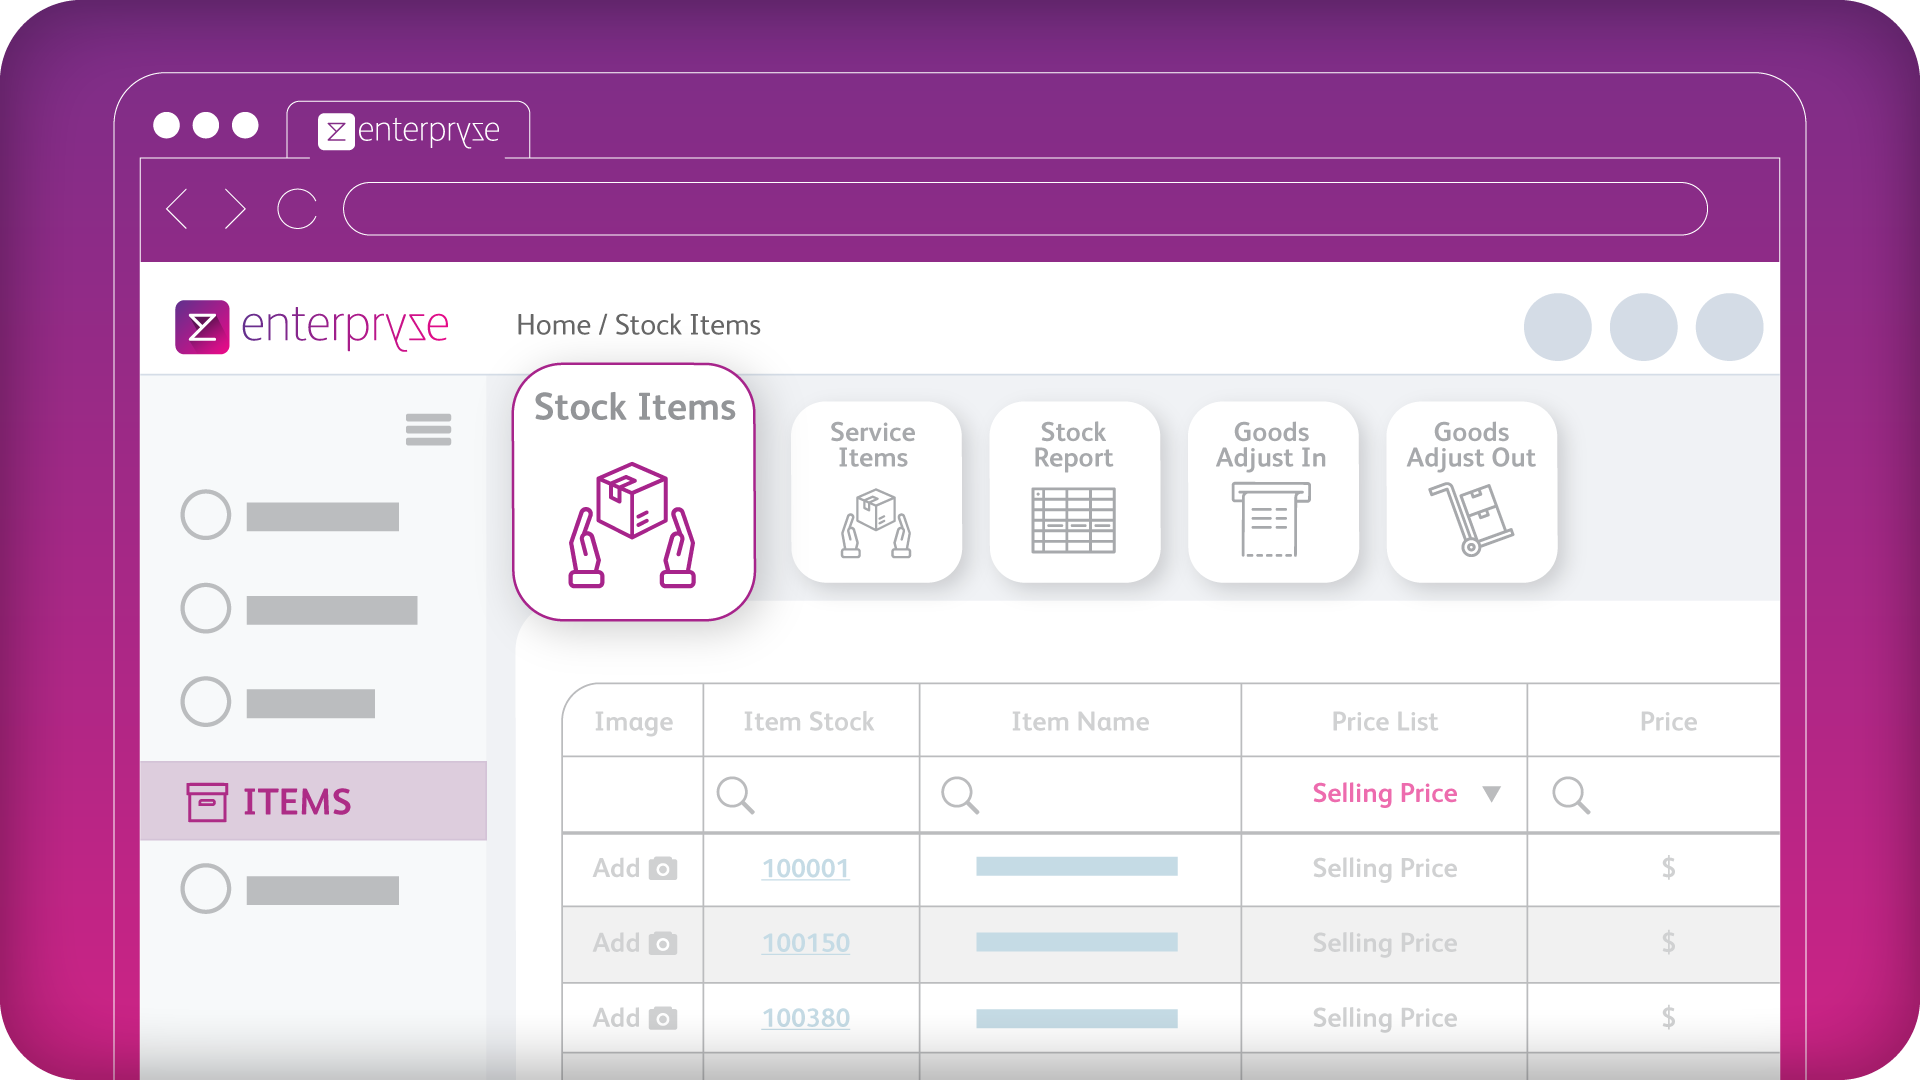
Task: Click the browser address bar
Action: click(1024, 209)
